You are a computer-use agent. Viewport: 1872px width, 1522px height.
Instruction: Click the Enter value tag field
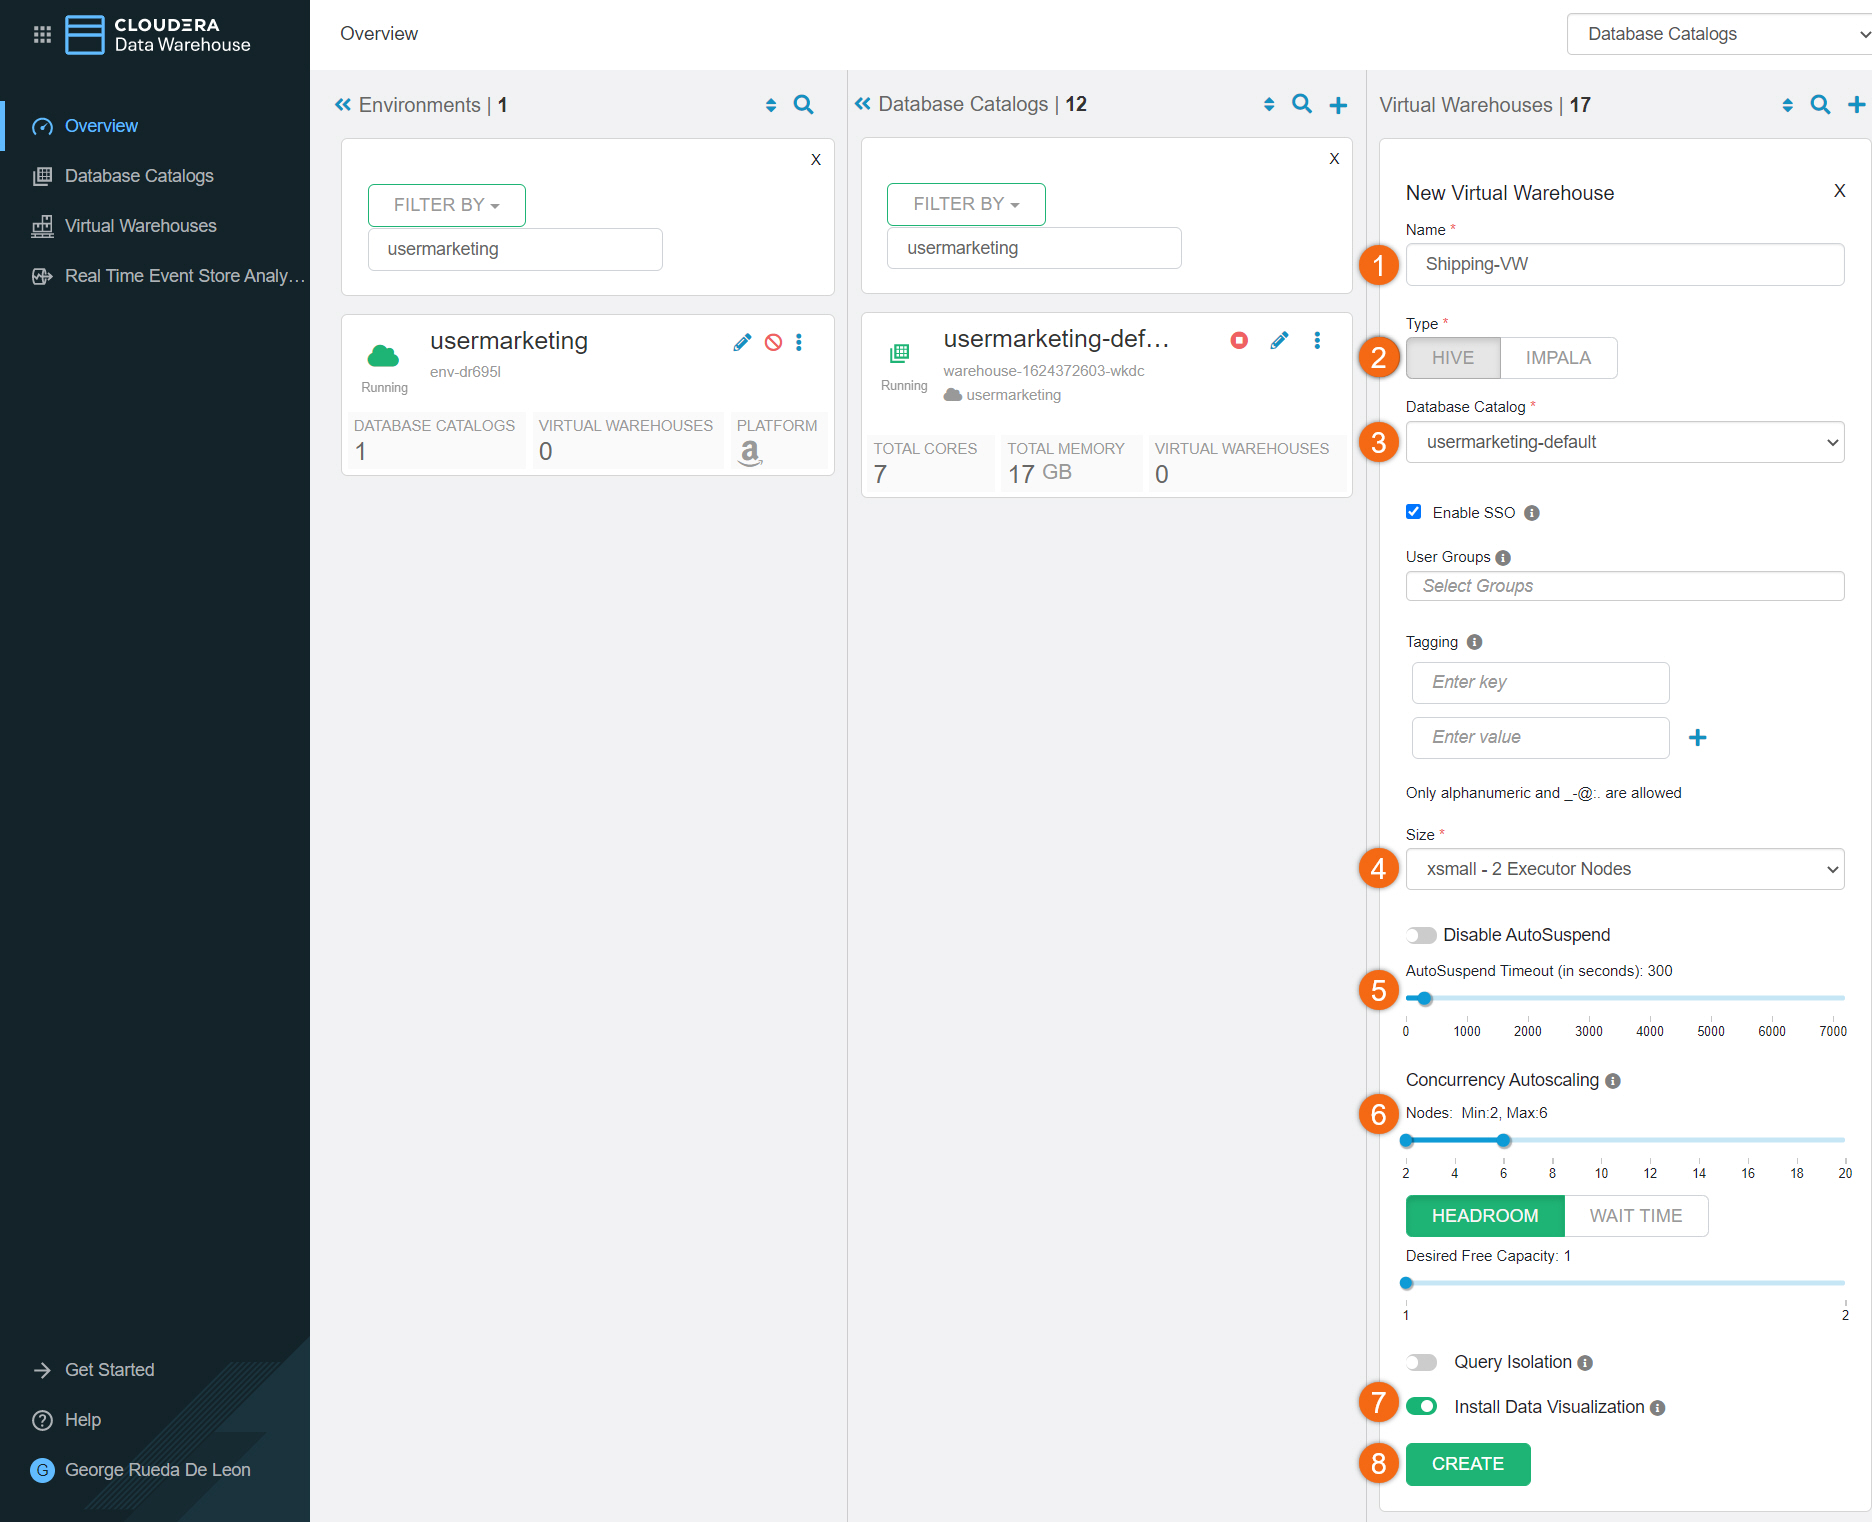tap(1540, 737)
